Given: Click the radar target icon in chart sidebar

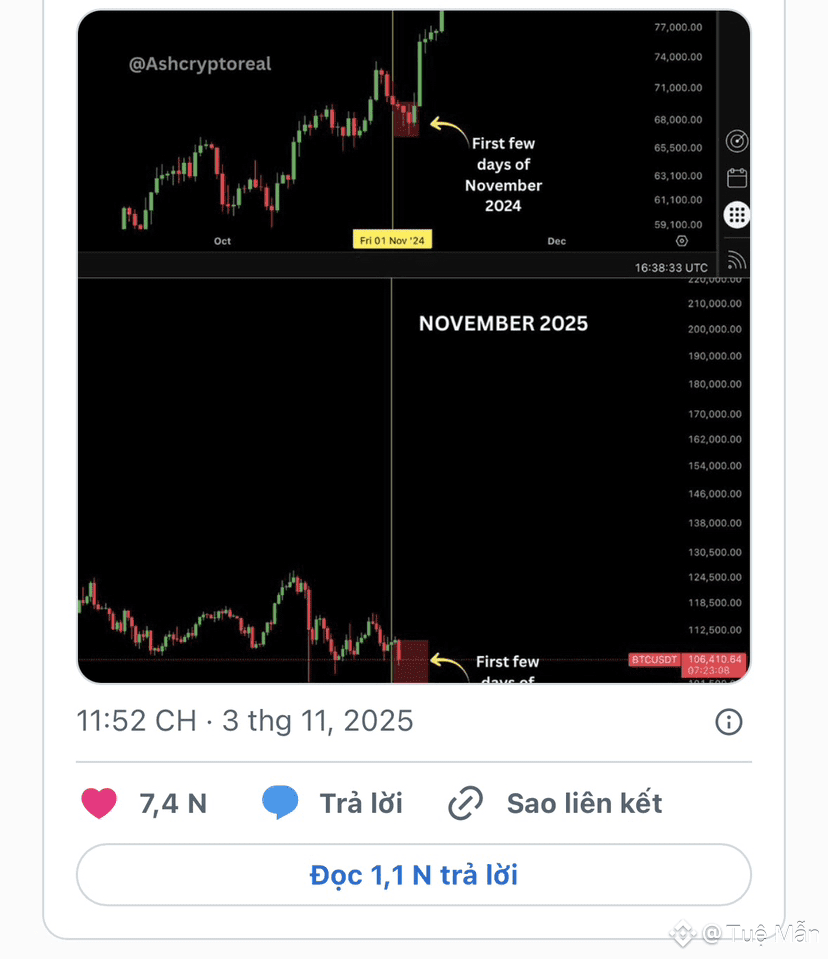Looking at the screenshot, I should point(737,141).
